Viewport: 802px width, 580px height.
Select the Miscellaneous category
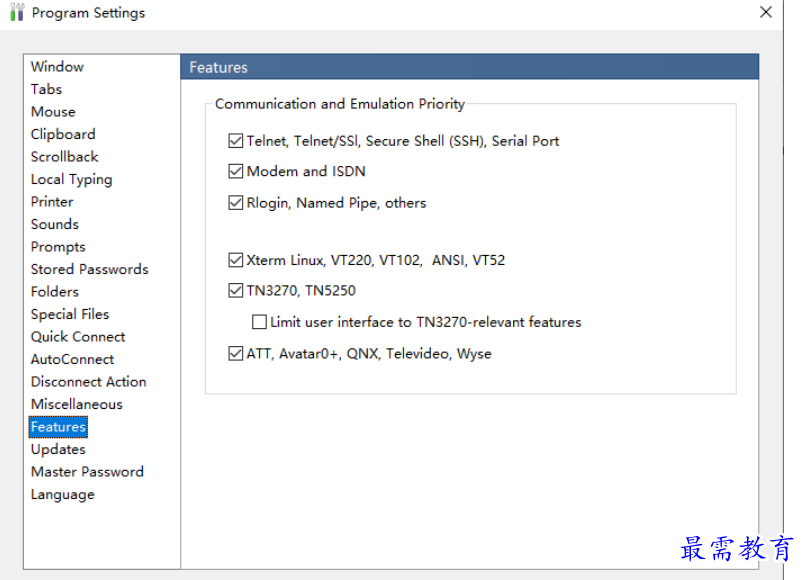click(x=77, y=404)
